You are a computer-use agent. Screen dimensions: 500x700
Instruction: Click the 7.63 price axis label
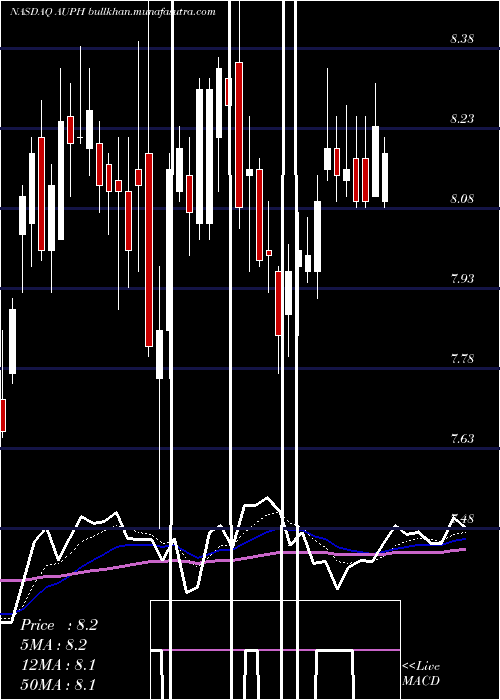[462, 438]
